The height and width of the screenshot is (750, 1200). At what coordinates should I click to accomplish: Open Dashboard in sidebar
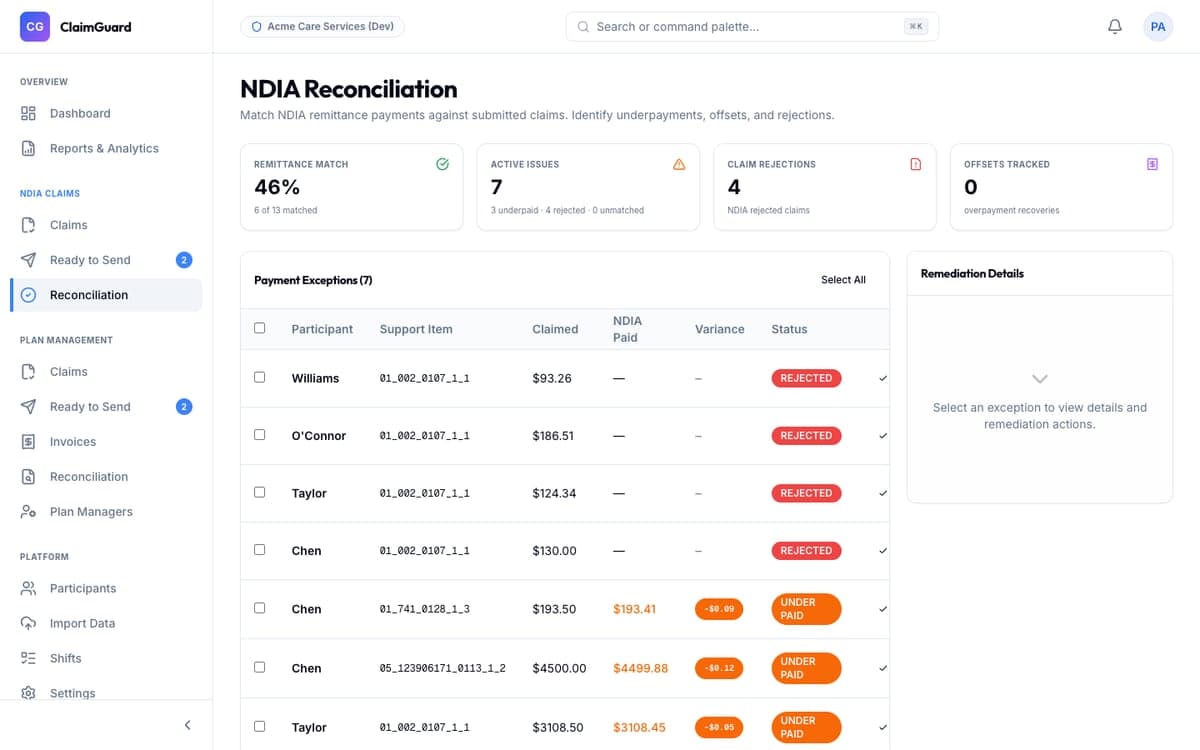pyautogui.click(x=106, y=113)
